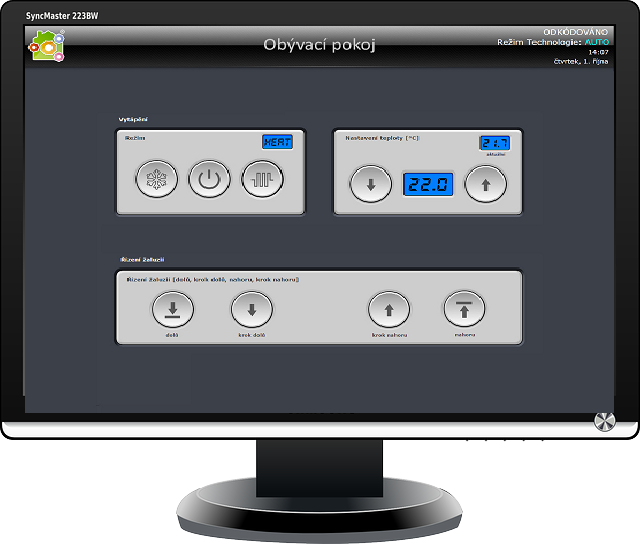Click the home logo icon in header
Viewport: 640px width, 544px height.
point(47,46)
